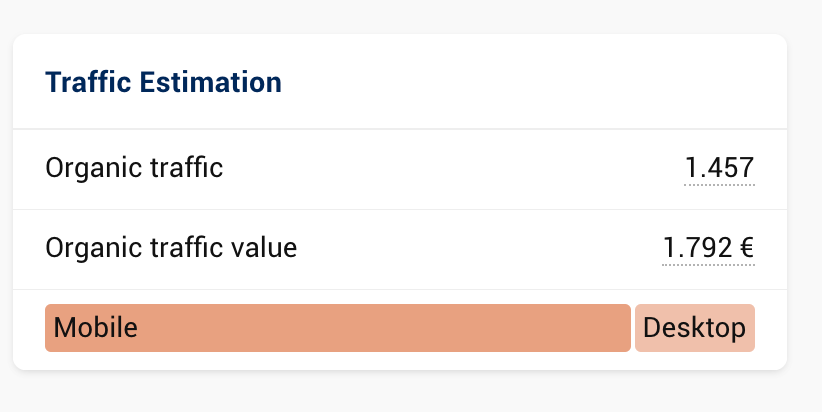Click the 1.457 organic traffic figure

pos(719,168)
